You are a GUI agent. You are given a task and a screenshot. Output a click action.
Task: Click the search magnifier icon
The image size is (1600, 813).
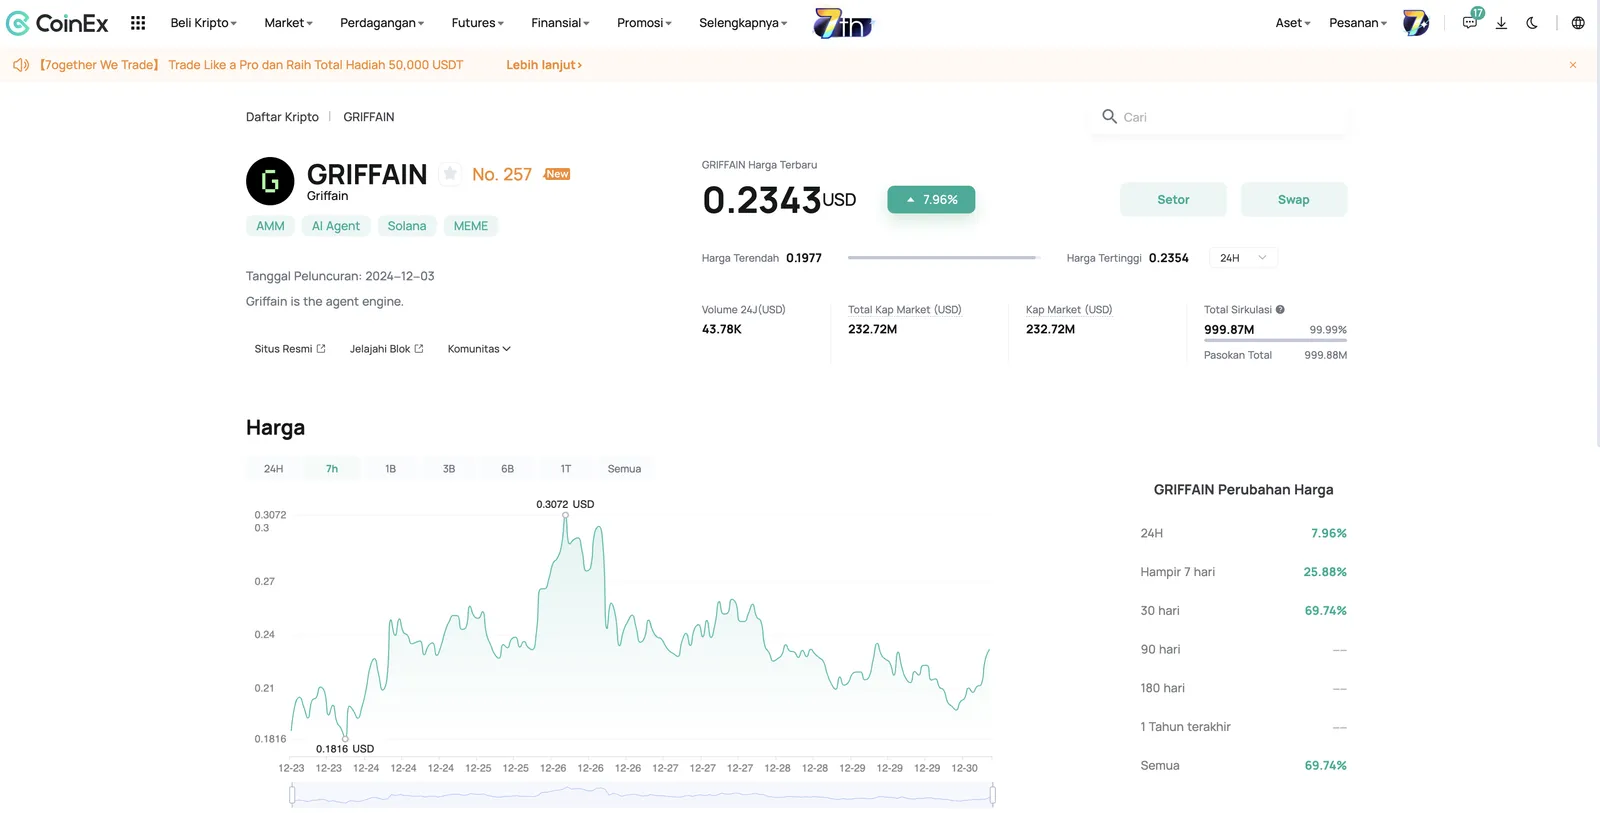pyautogui.click(x=1109, y=116)
